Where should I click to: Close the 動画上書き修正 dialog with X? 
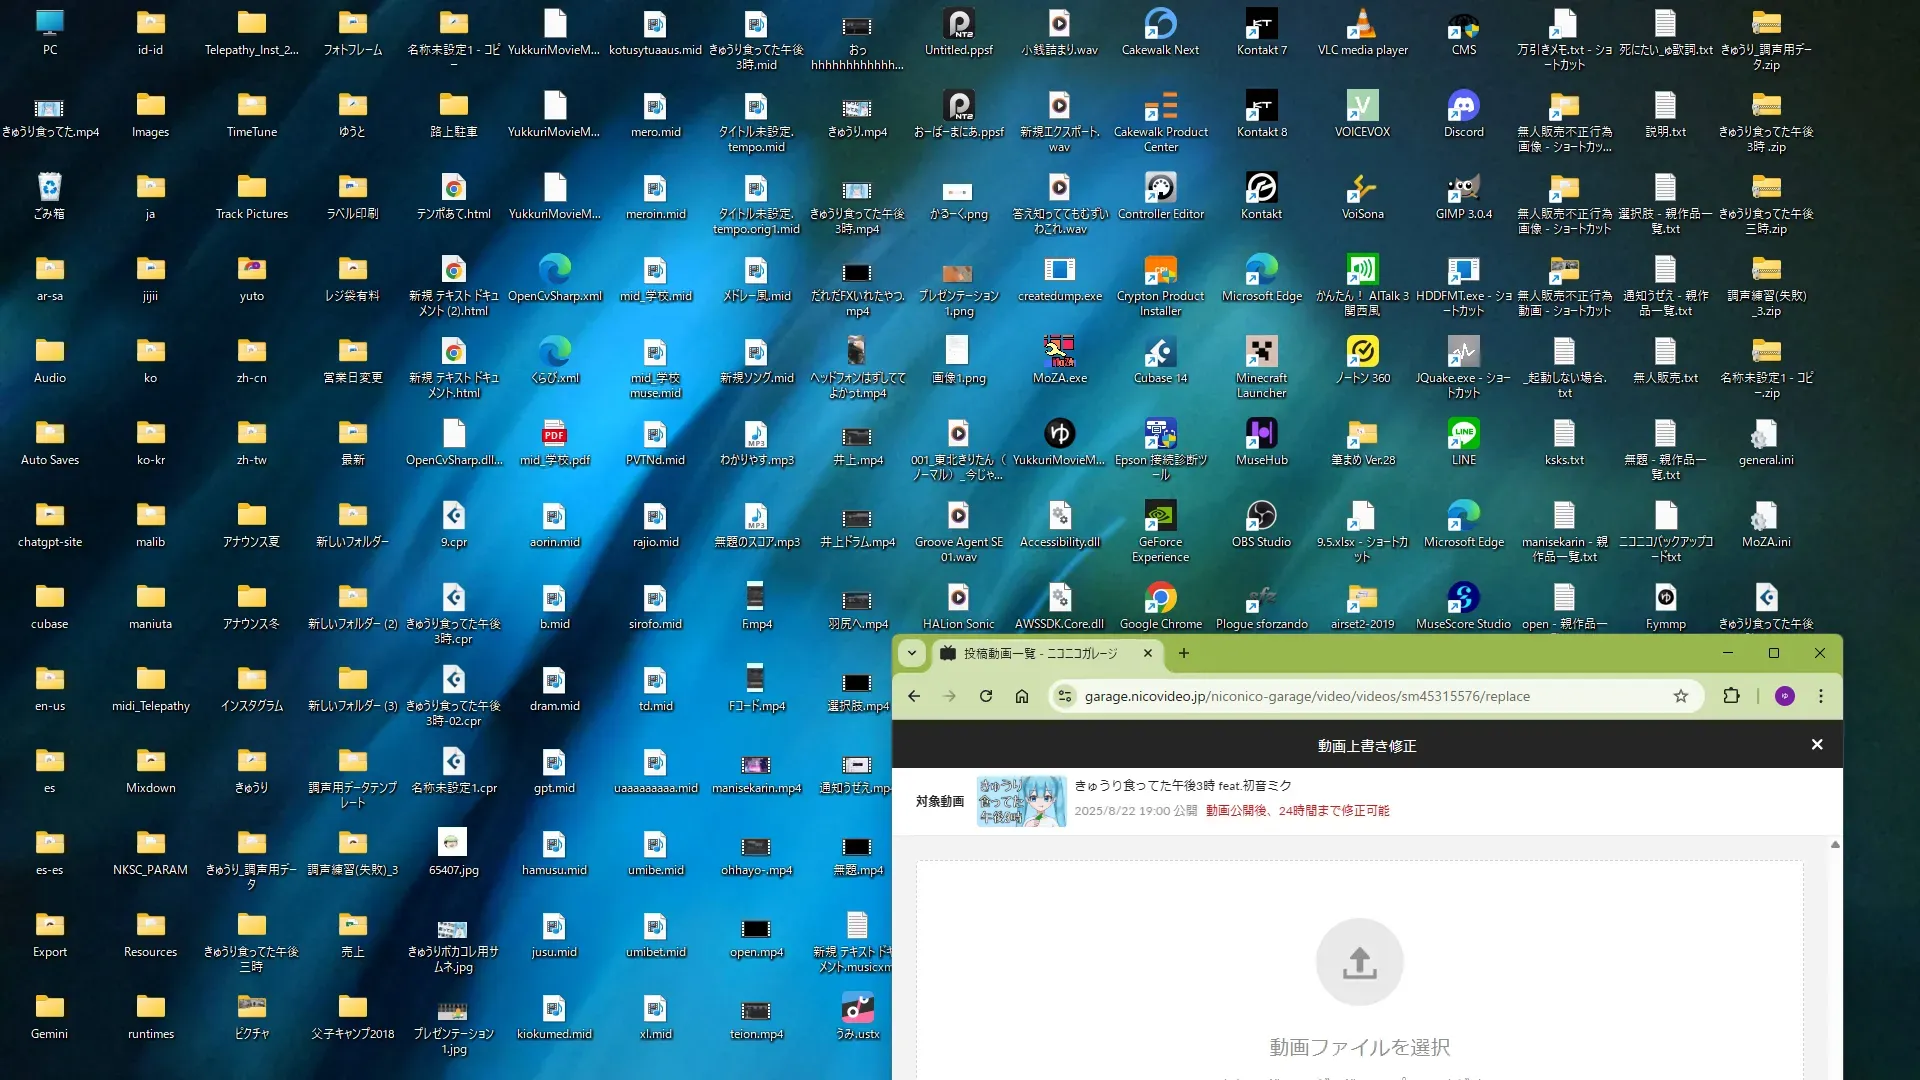[x=1816, y=745]
